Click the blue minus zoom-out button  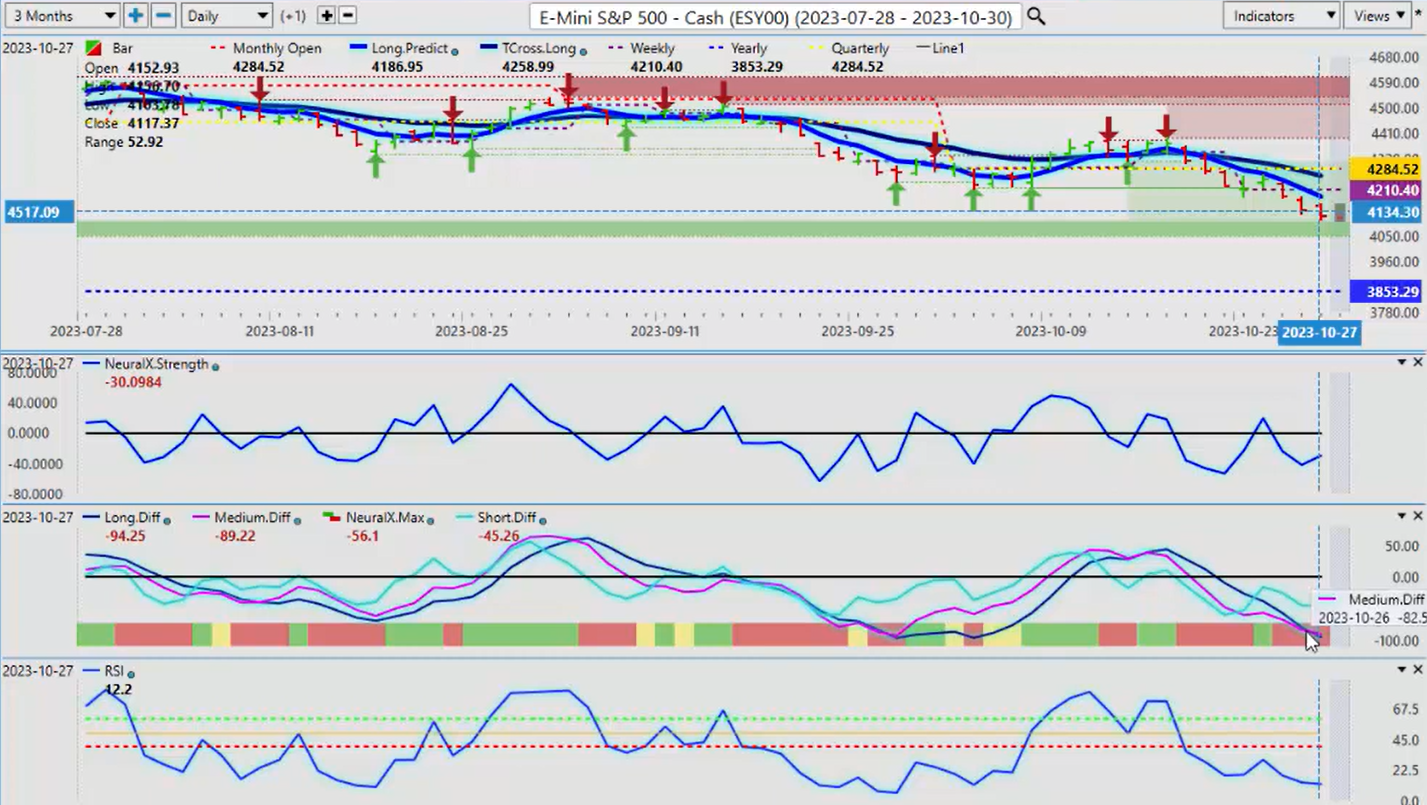[163, 16]
